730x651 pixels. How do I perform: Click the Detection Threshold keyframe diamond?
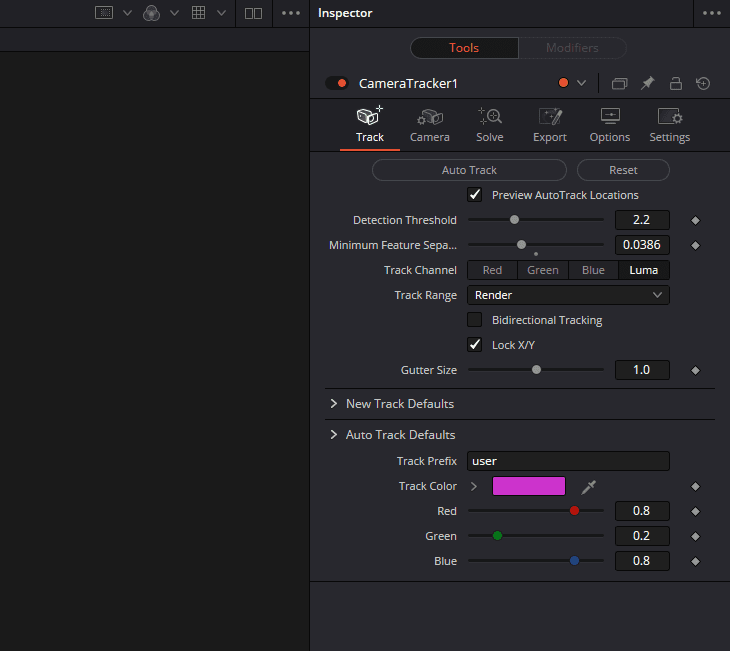click(x=696, y=220)
